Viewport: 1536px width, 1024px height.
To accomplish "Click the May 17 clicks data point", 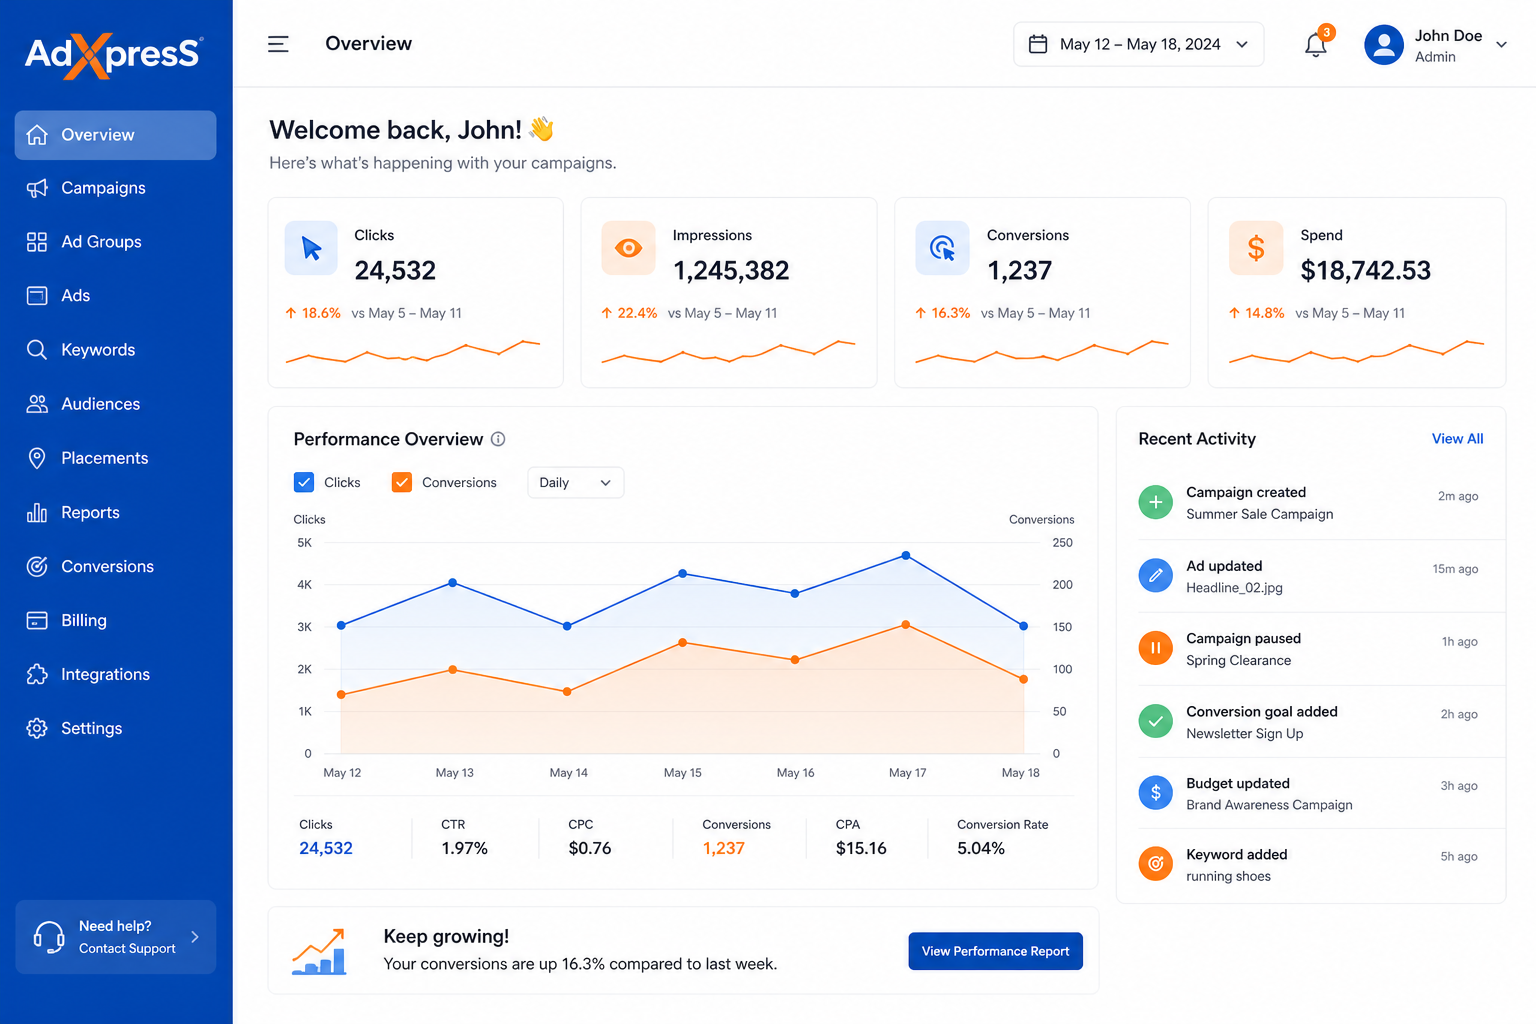I will point(906,555).
